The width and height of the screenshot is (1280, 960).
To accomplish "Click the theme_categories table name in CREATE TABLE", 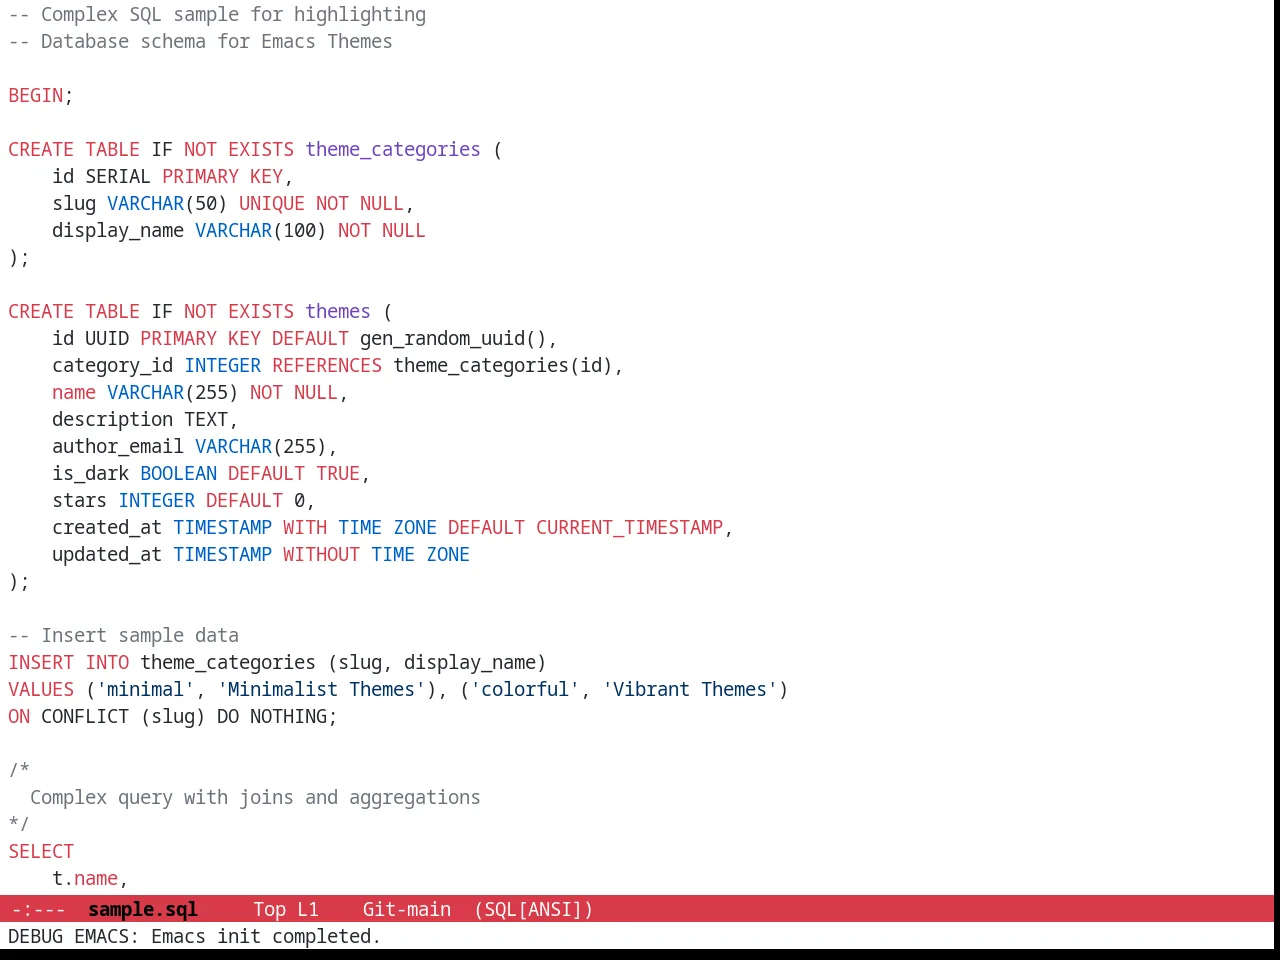I will click(393, 149).
